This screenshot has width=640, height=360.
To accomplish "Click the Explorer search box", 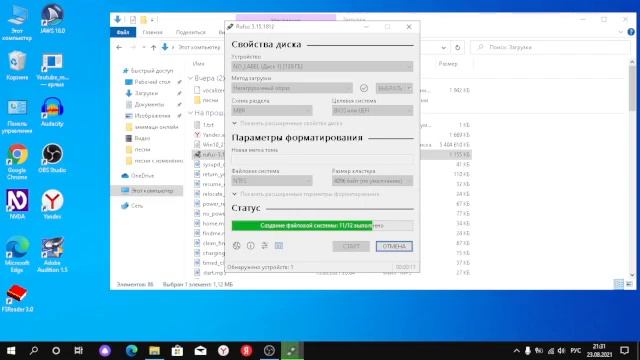I will click(x=550, y=47).
